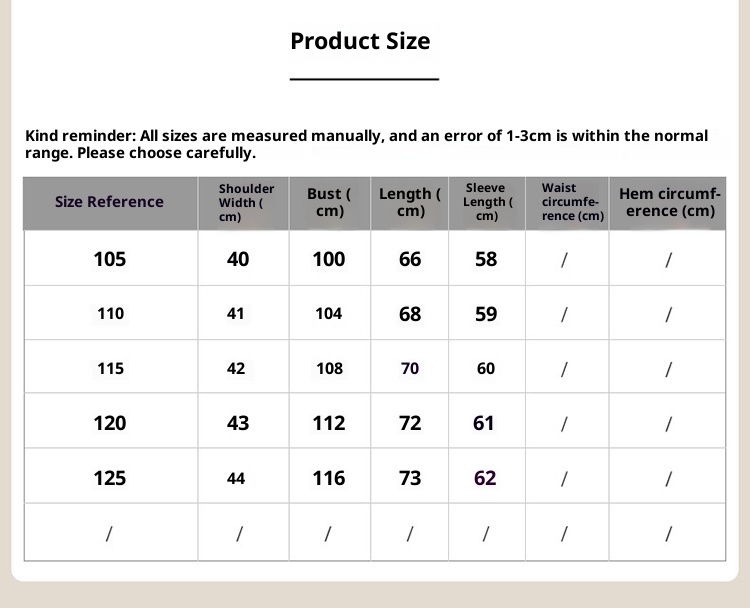Select the size 115 reference cell
Screen dimensions: 750x608
pos(110,368)
